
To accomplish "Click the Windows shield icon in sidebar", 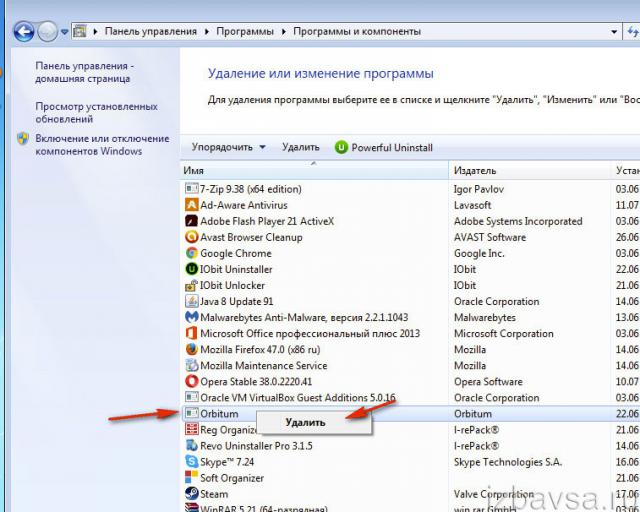I will tap(23, 138).
